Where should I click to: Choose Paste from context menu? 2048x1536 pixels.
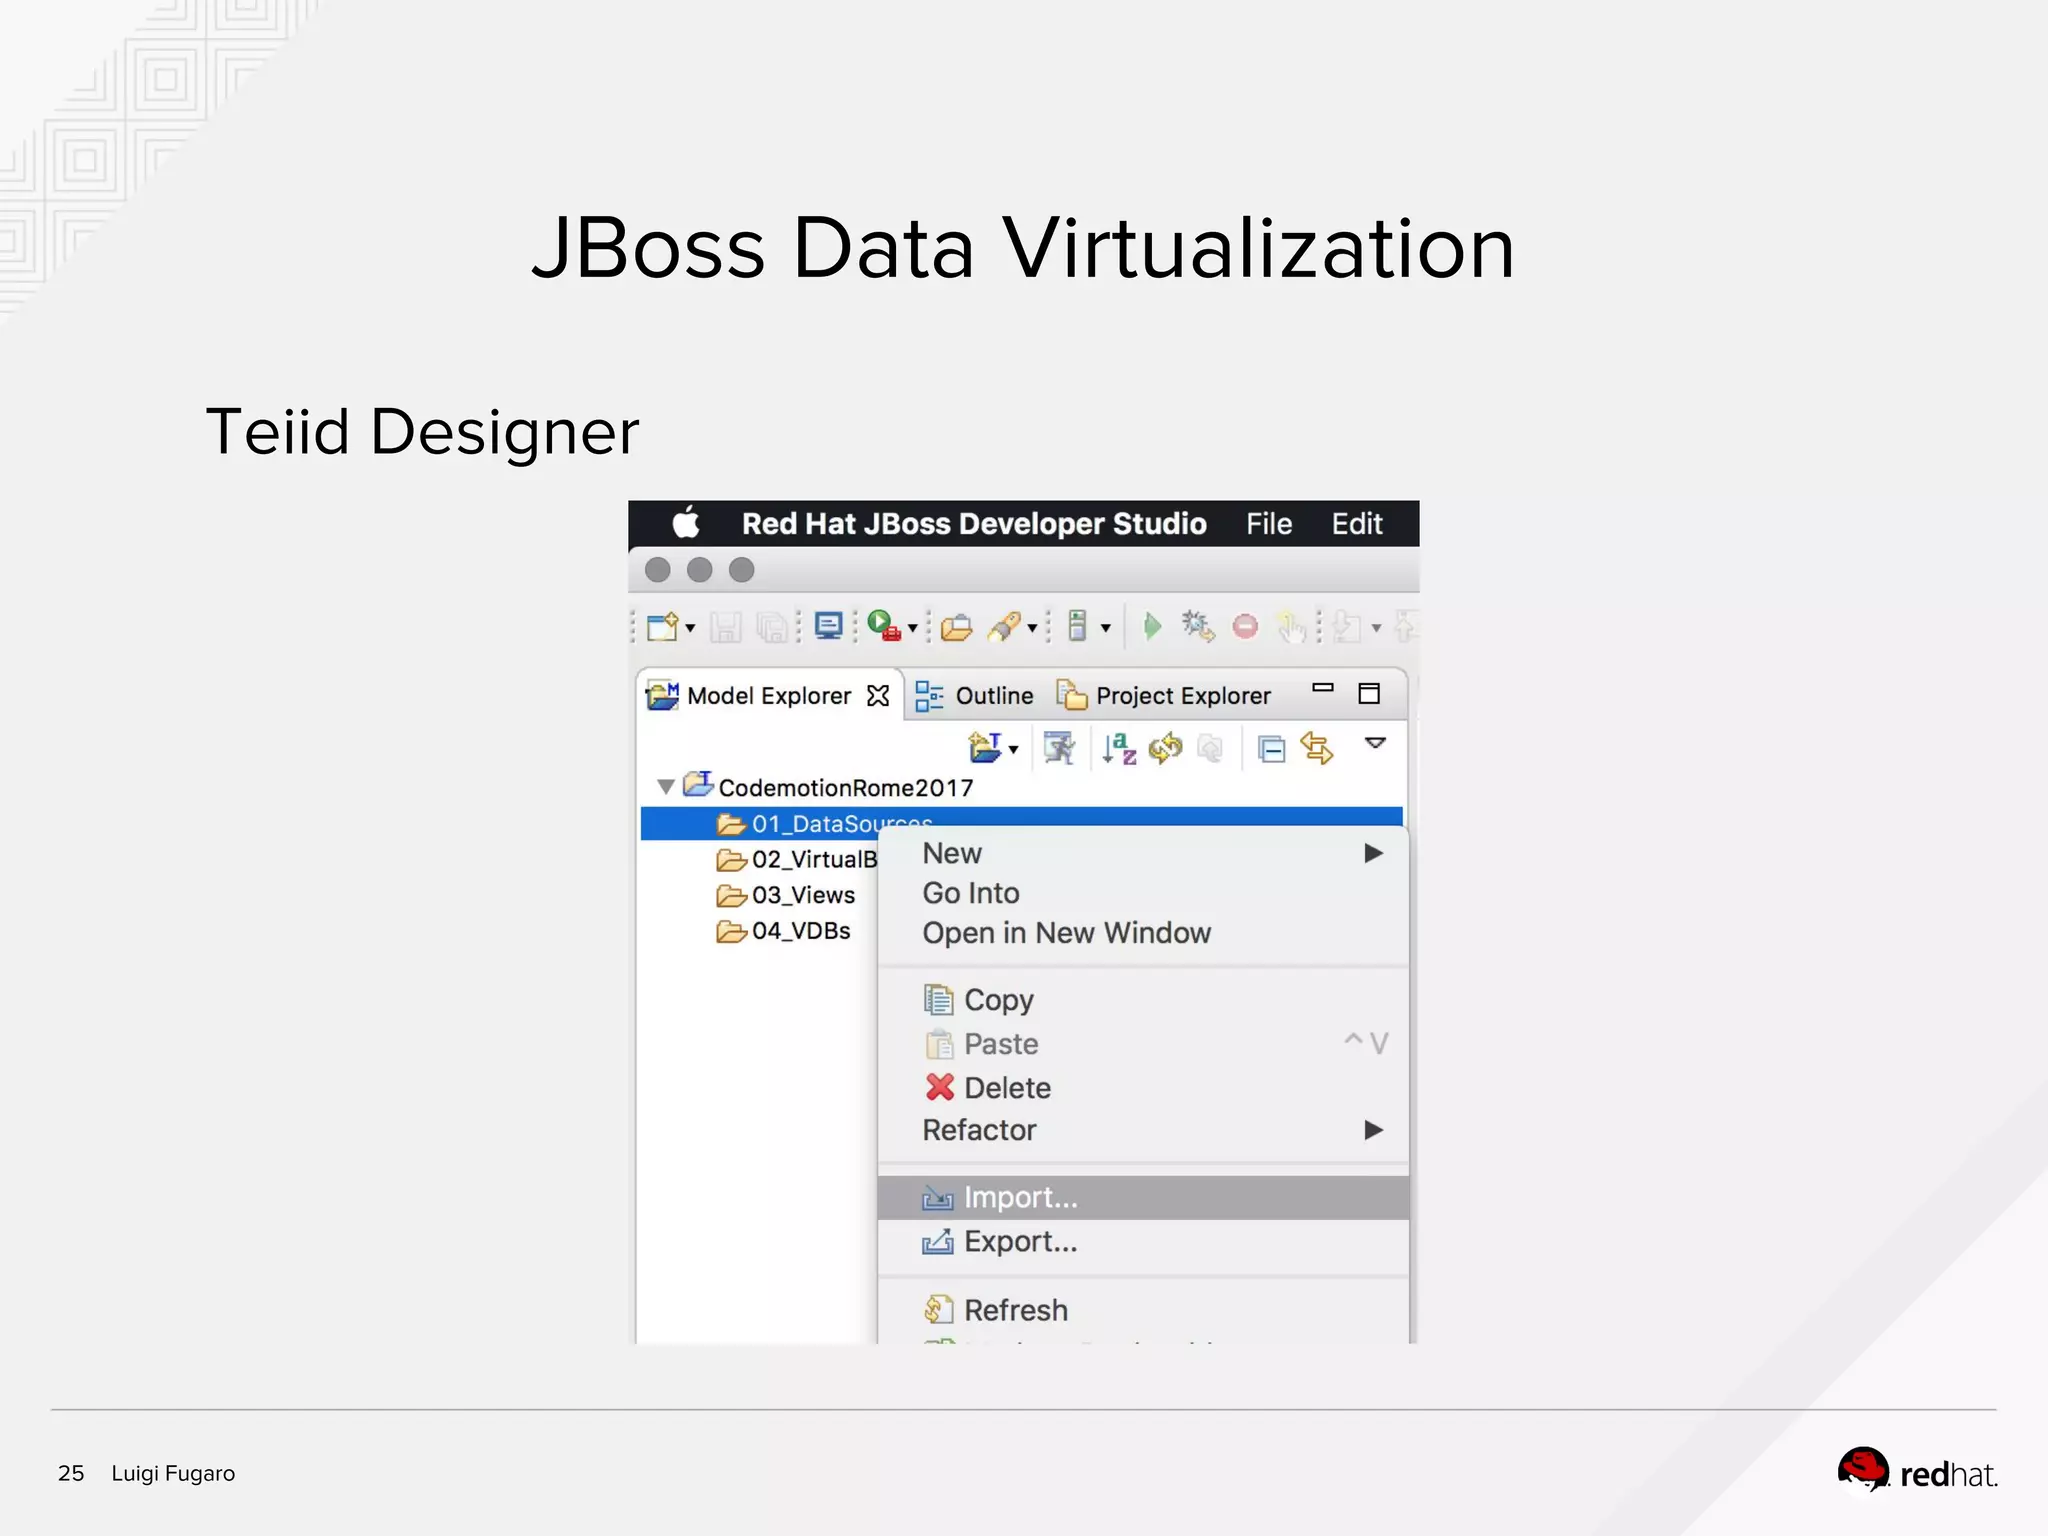pos(1143,1043)
